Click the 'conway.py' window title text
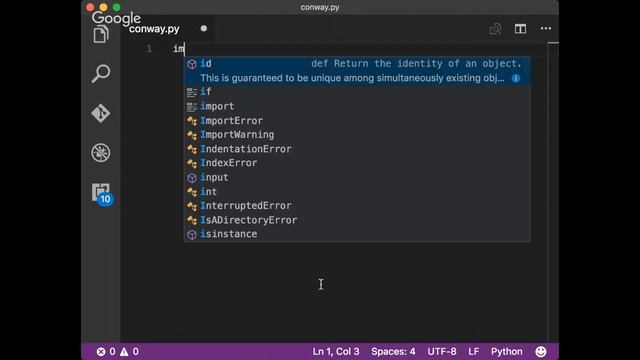The height and width of the screenshot is (360, 640). 320,7
